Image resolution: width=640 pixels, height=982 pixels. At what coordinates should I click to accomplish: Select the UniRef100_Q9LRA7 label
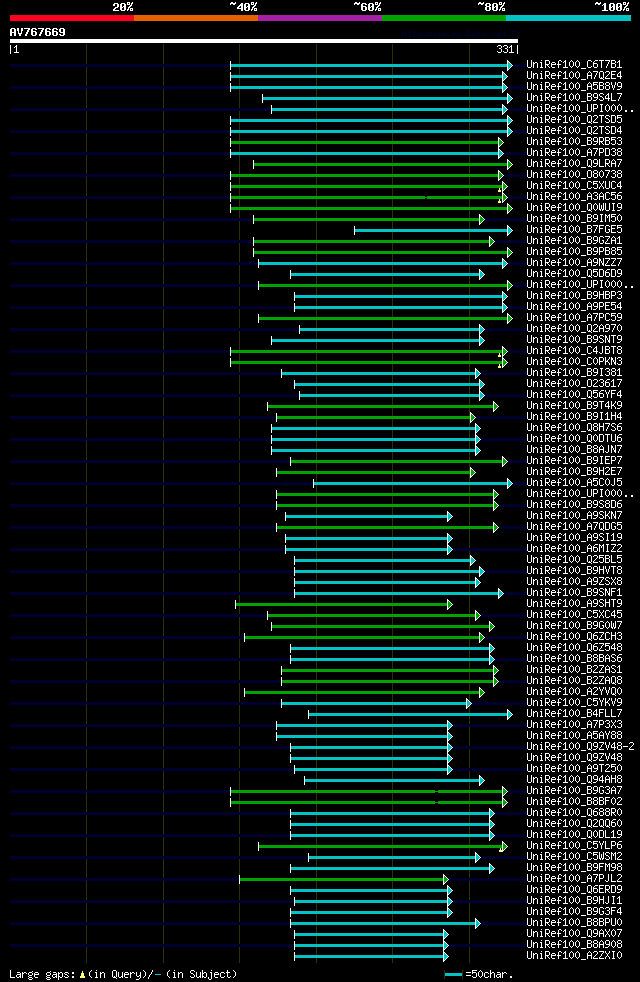tap(574, 163)
